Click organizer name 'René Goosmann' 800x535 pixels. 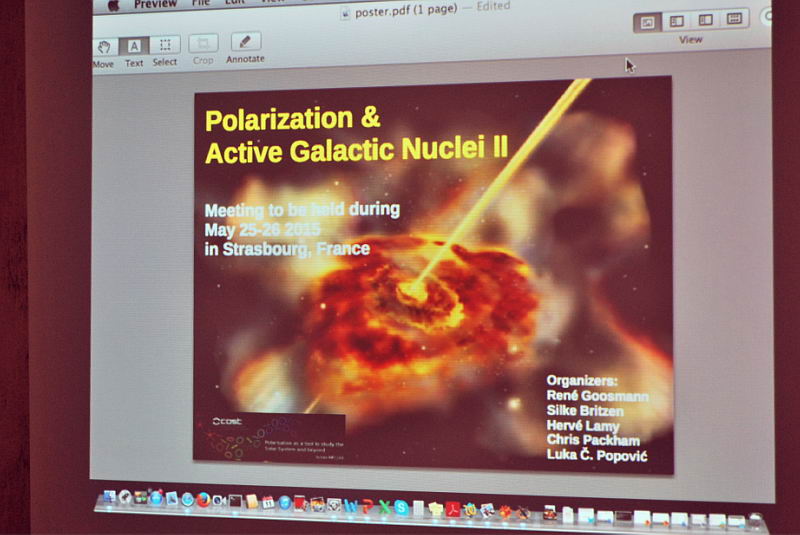tap(597, 396)
